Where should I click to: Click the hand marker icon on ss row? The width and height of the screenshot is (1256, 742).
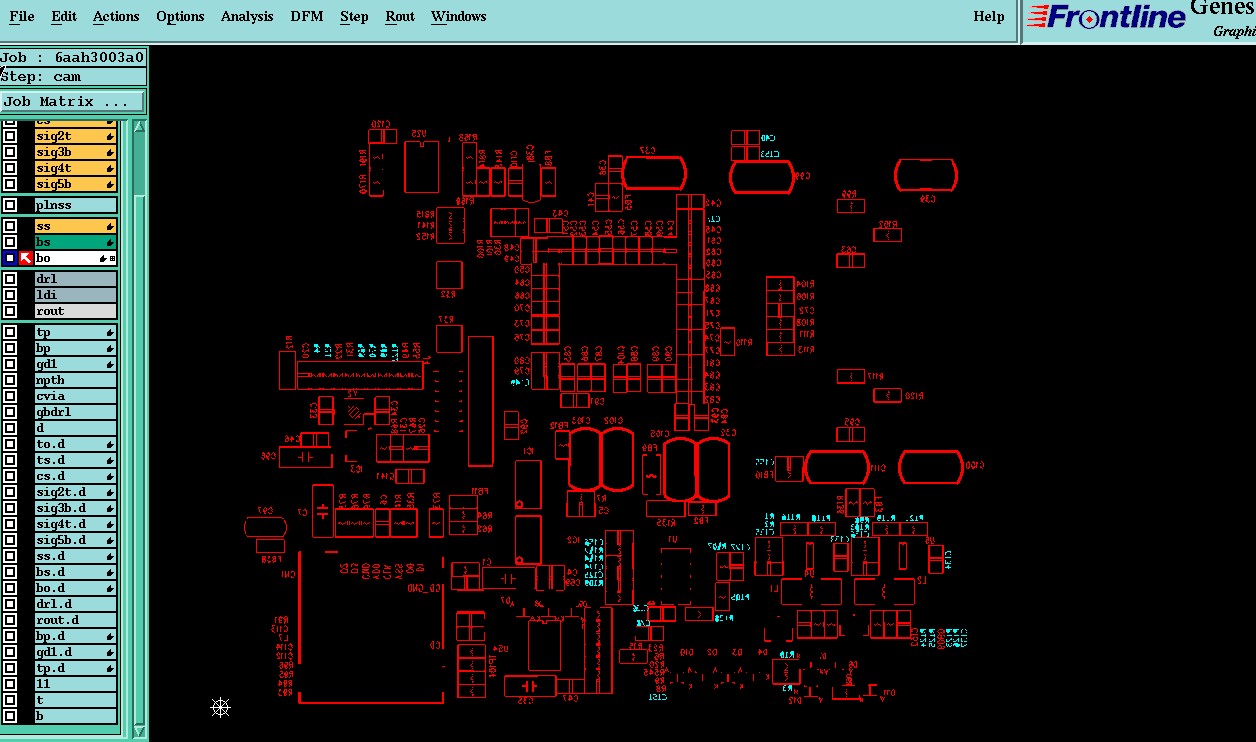click(x=110, y=226)
